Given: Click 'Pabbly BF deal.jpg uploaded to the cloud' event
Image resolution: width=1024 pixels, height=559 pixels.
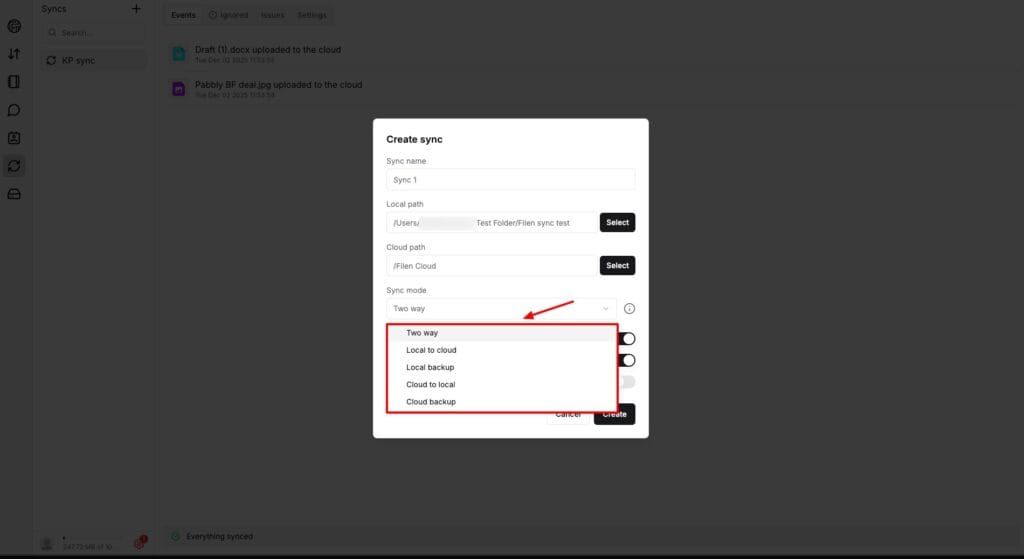Looking at the screenshot, I should pyautogui.click(x=278, y=85).
